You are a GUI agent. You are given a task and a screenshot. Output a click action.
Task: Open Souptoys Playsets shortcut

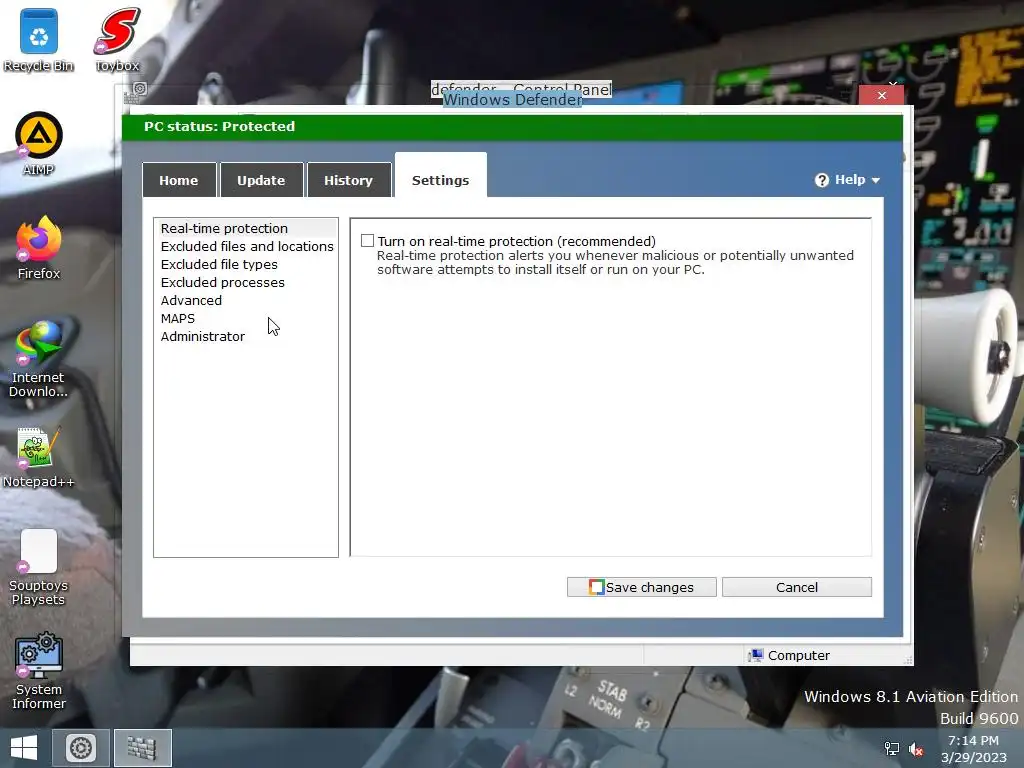[x=39, y=567]
